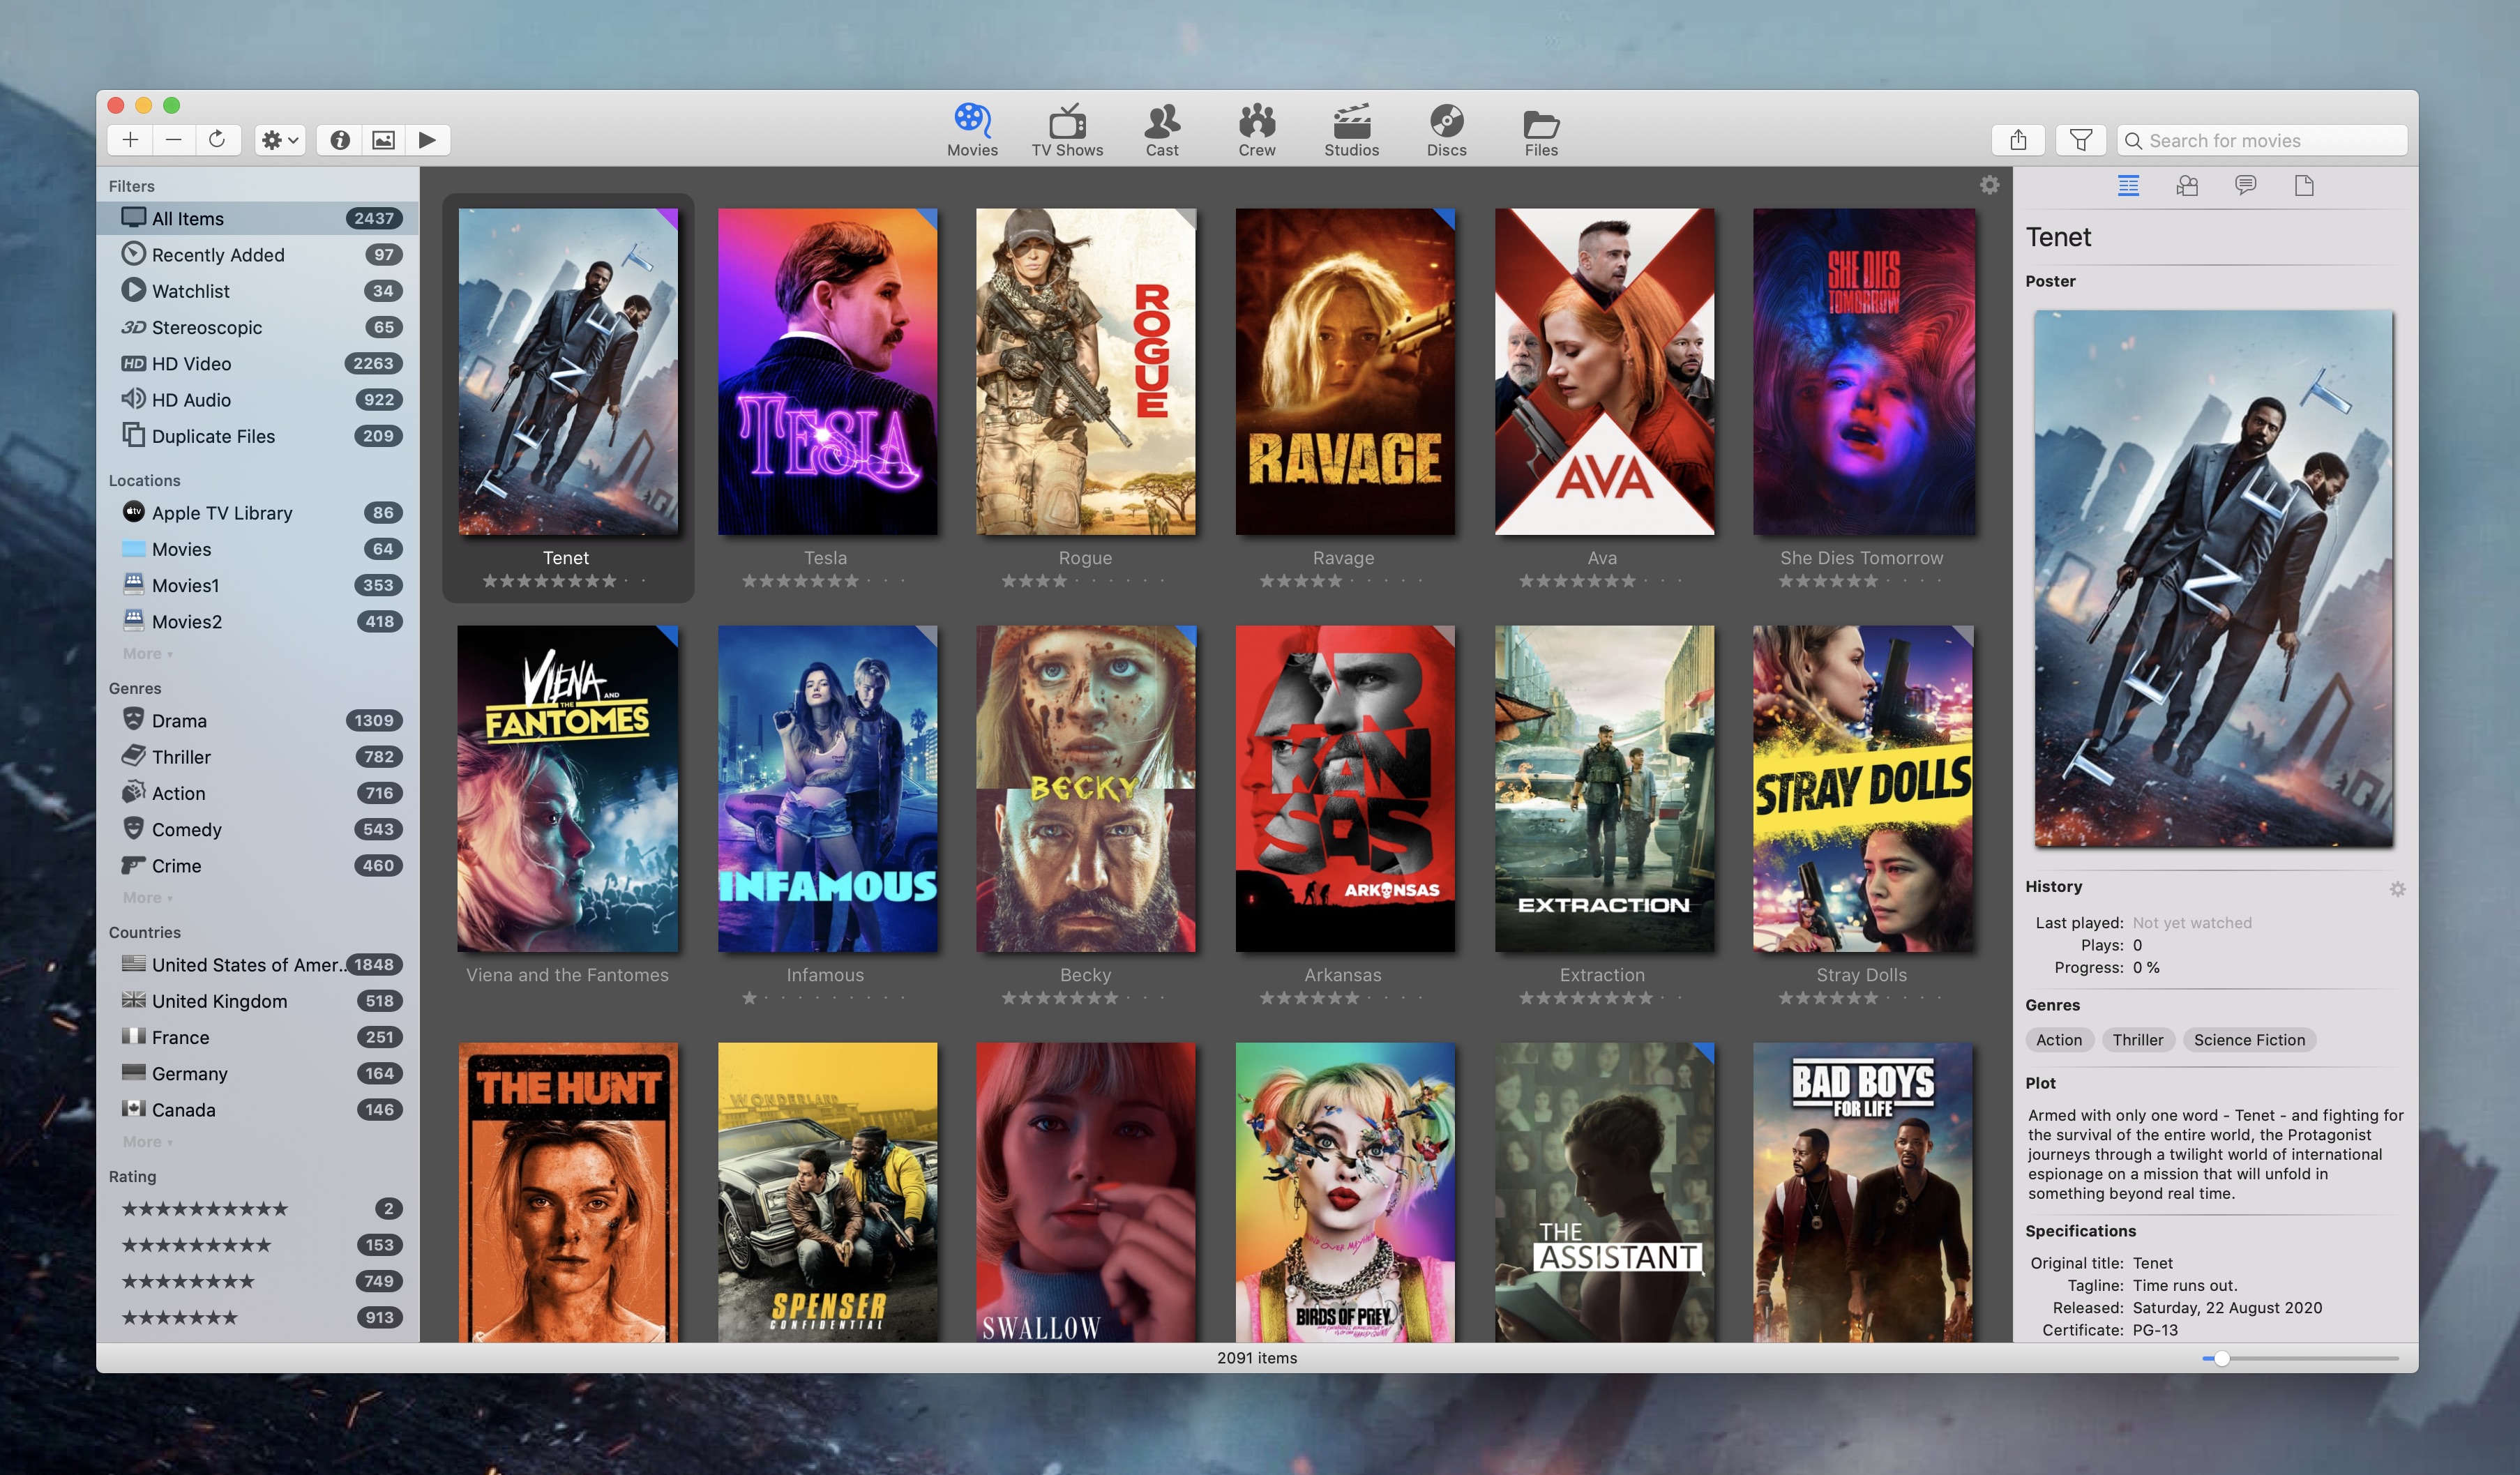Select the Recently Added filter
Image resolution: width=2520 pixels, height=1475 pixels.
click(x=257, y=254)
